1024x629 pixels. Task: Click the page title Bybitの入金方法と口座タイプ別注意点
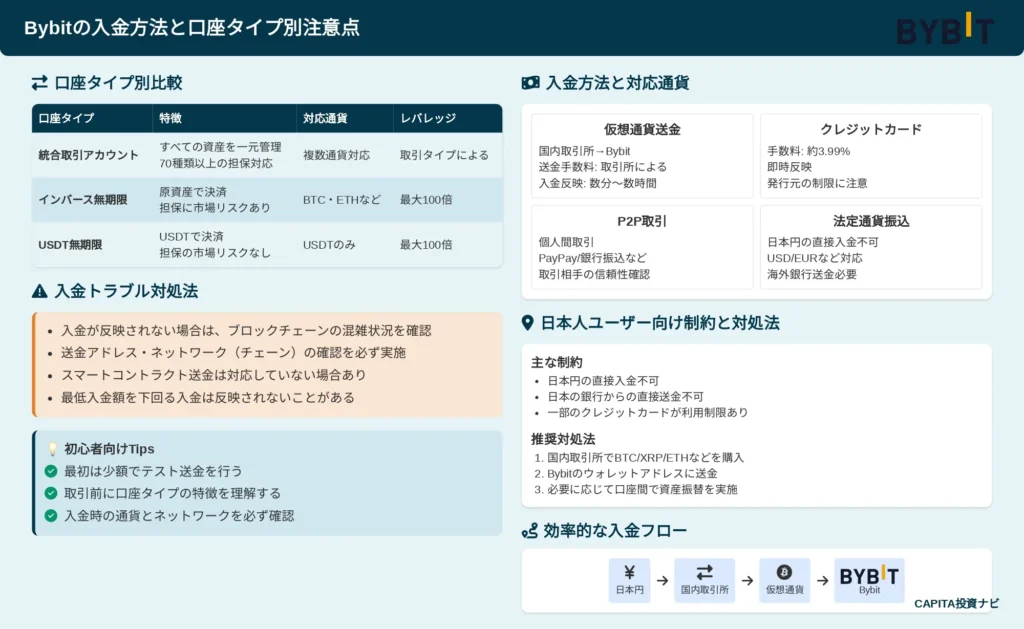pyautogui.click(x=191, y=27)
